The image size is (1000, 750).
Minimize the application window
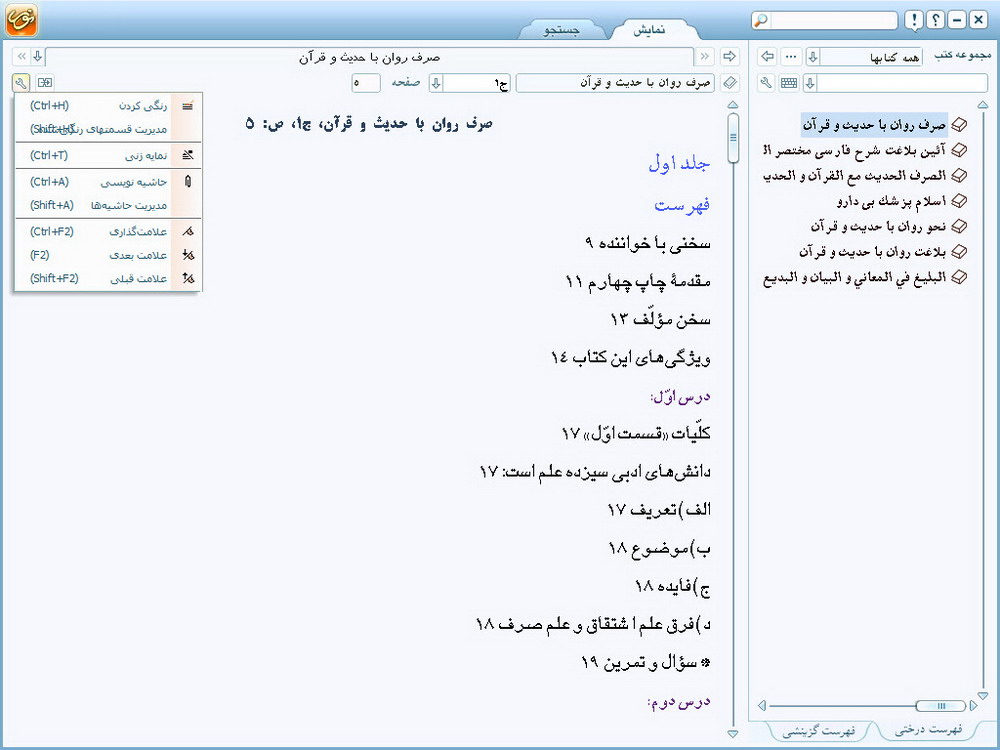tap(956, 20)
